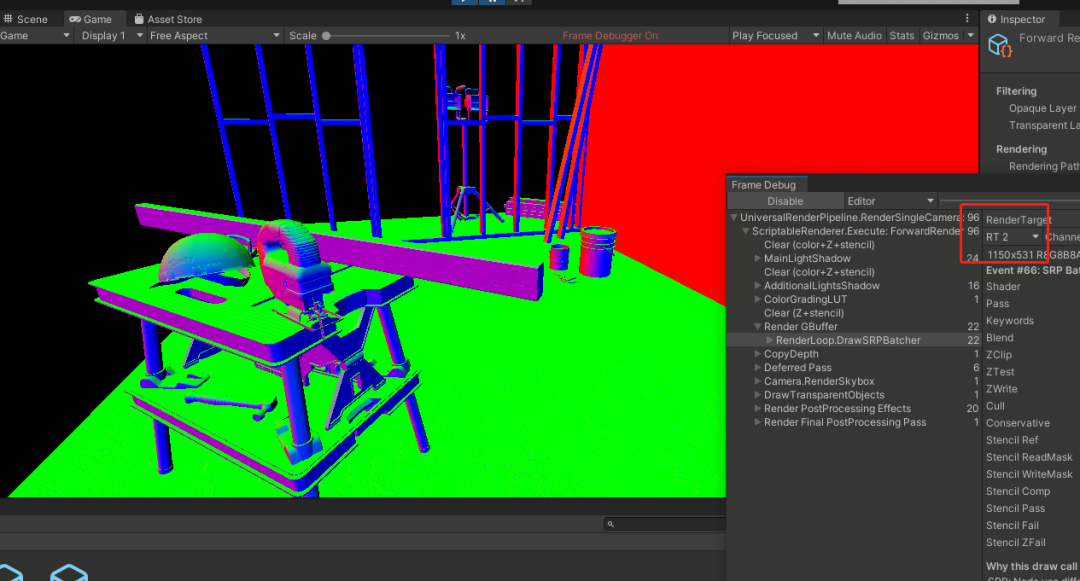This screenshot has width=1080, height=581.
Task: Click the Disable button in Frame Debug
Action: [785, 201]
